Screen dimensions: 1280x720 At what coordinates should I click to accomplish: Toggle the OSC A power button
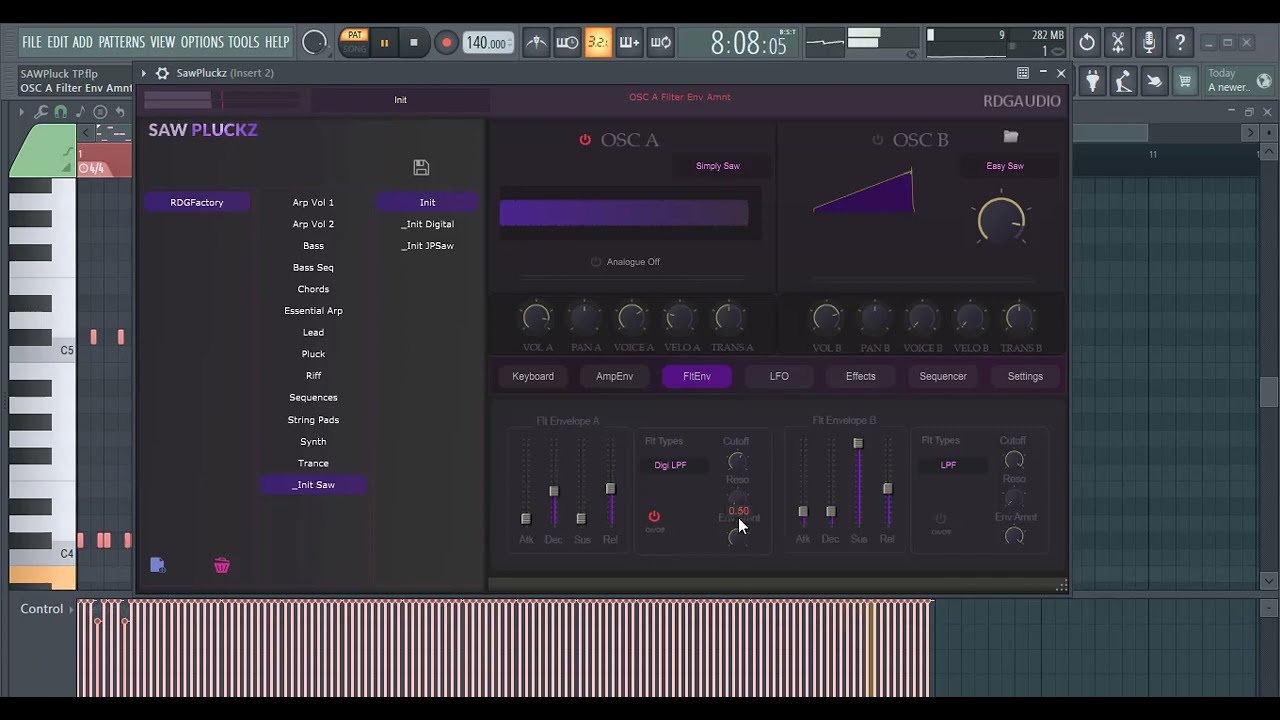[585, 140]
